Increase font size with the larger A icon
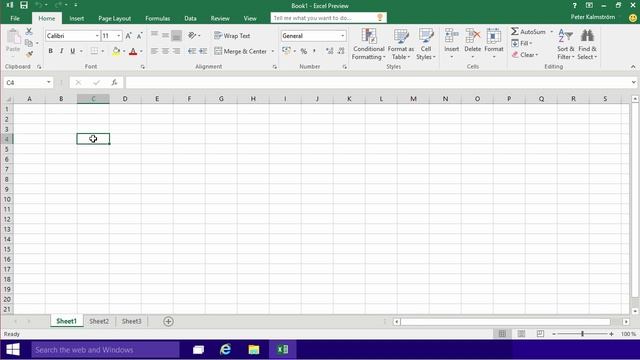 coord(128,36)
